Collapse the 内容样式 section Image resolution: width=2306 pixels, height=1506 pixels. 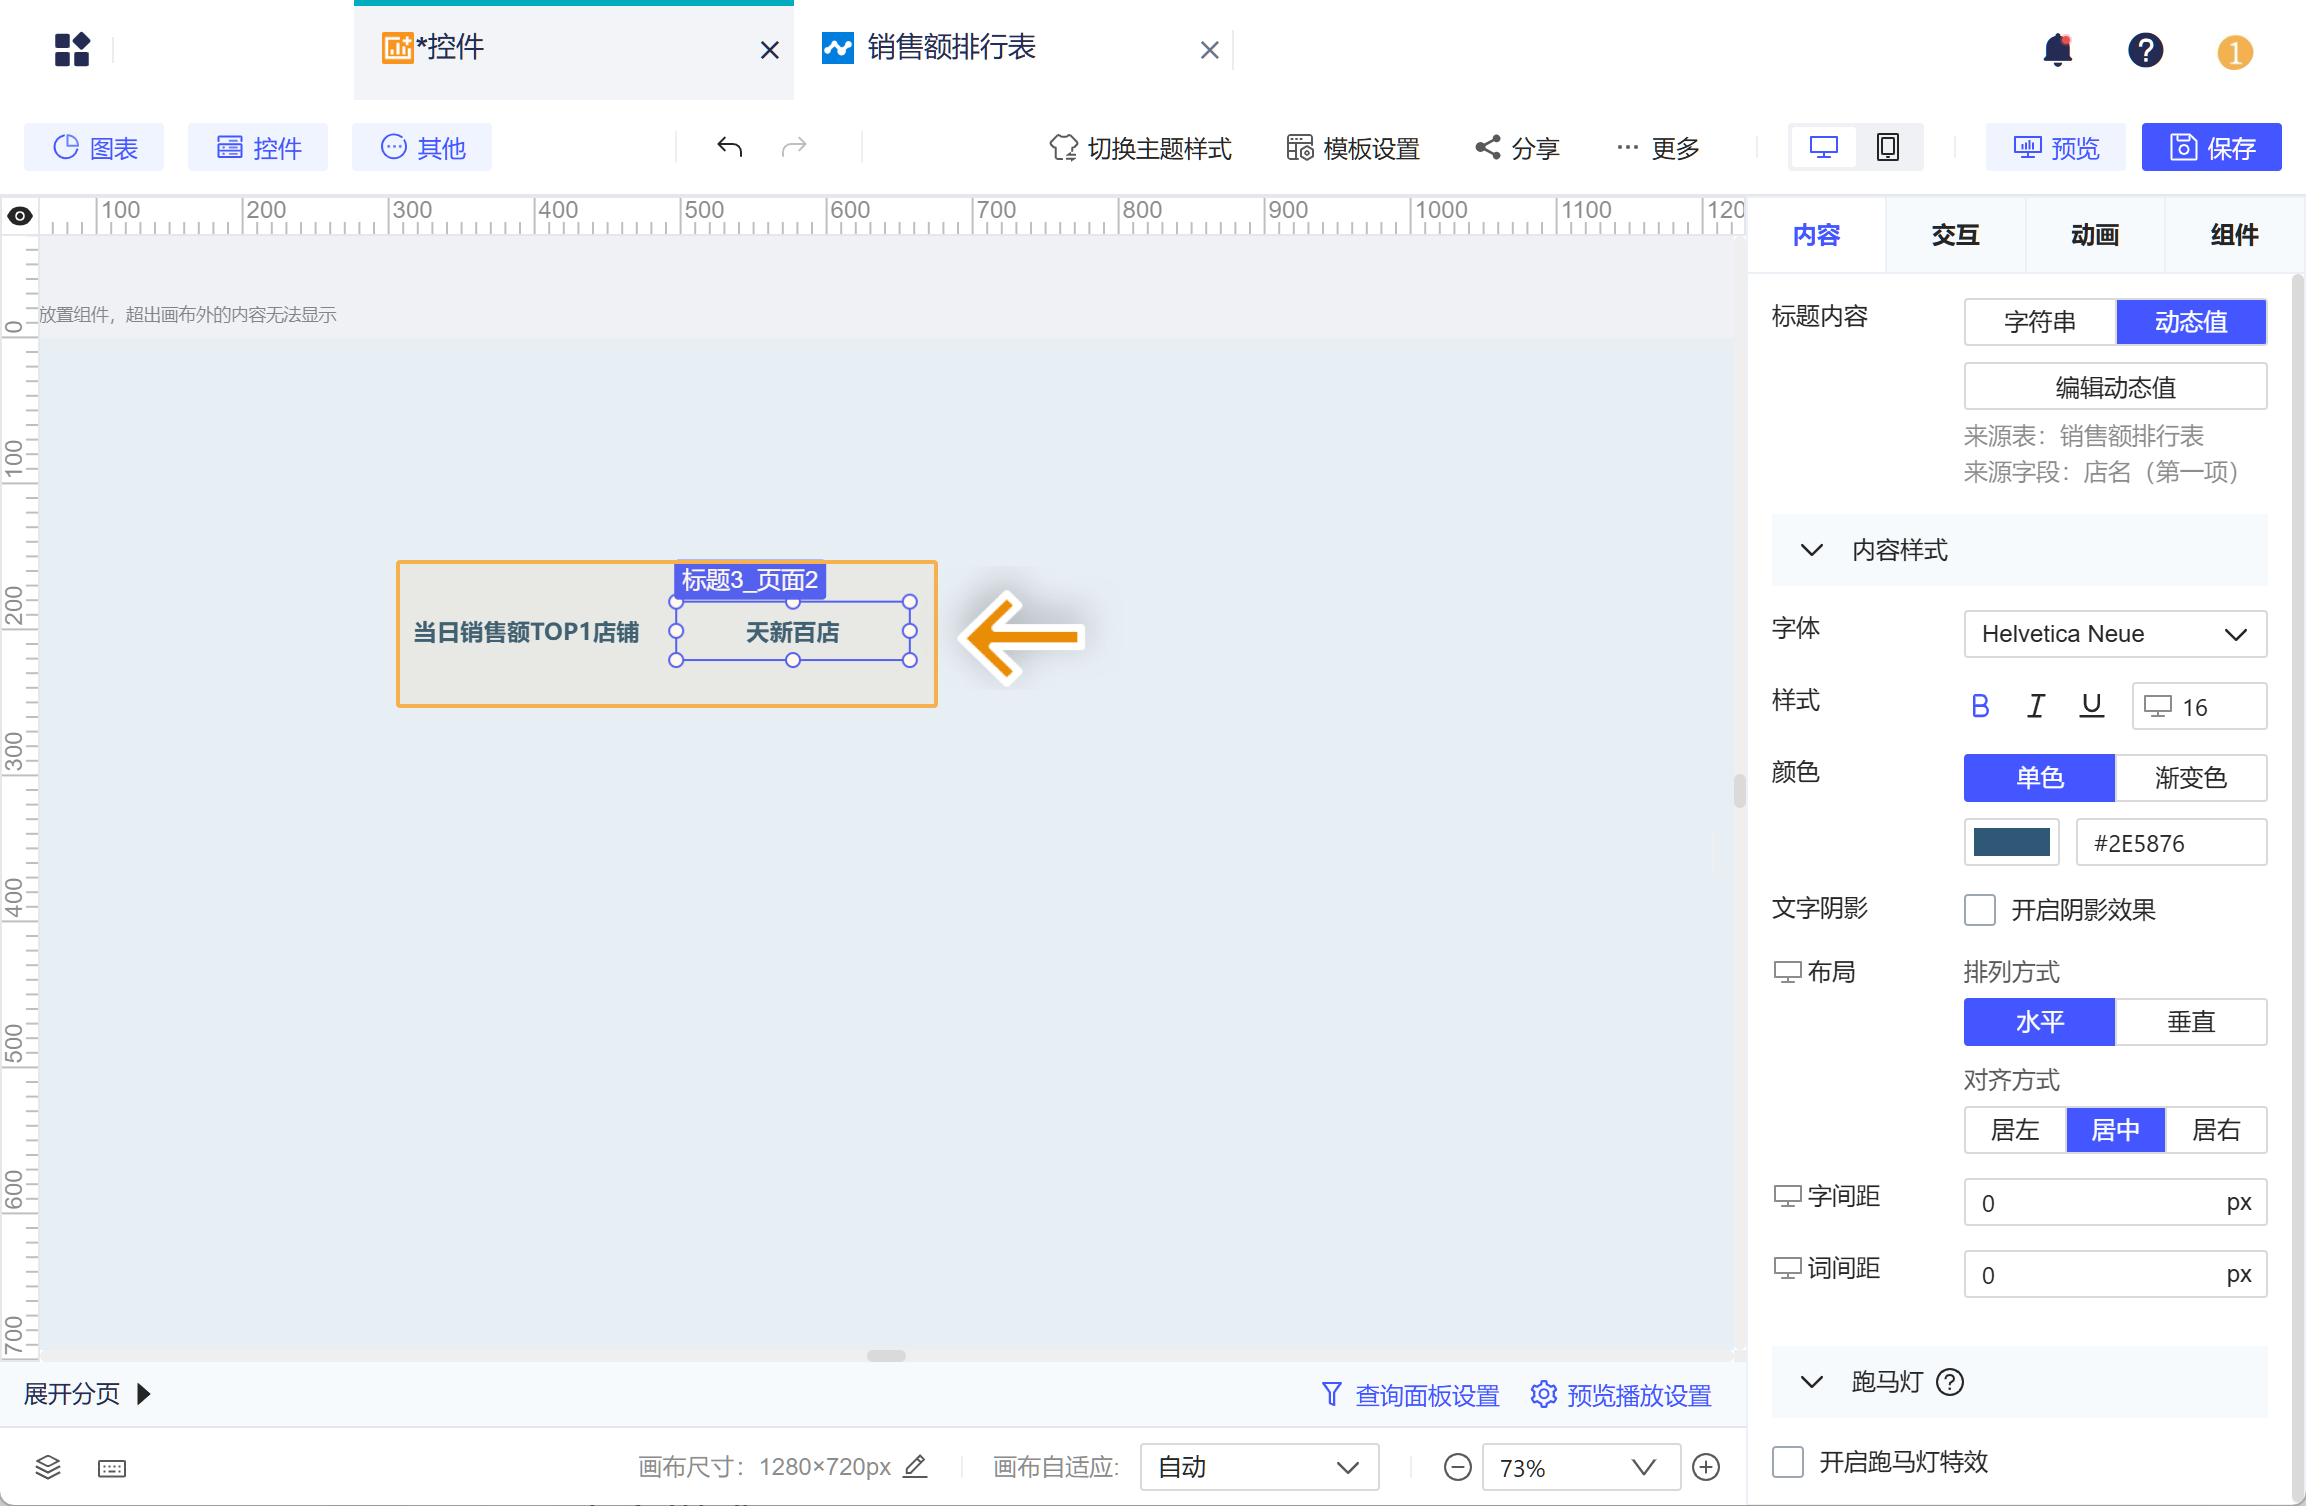[x=1812, y=550]
